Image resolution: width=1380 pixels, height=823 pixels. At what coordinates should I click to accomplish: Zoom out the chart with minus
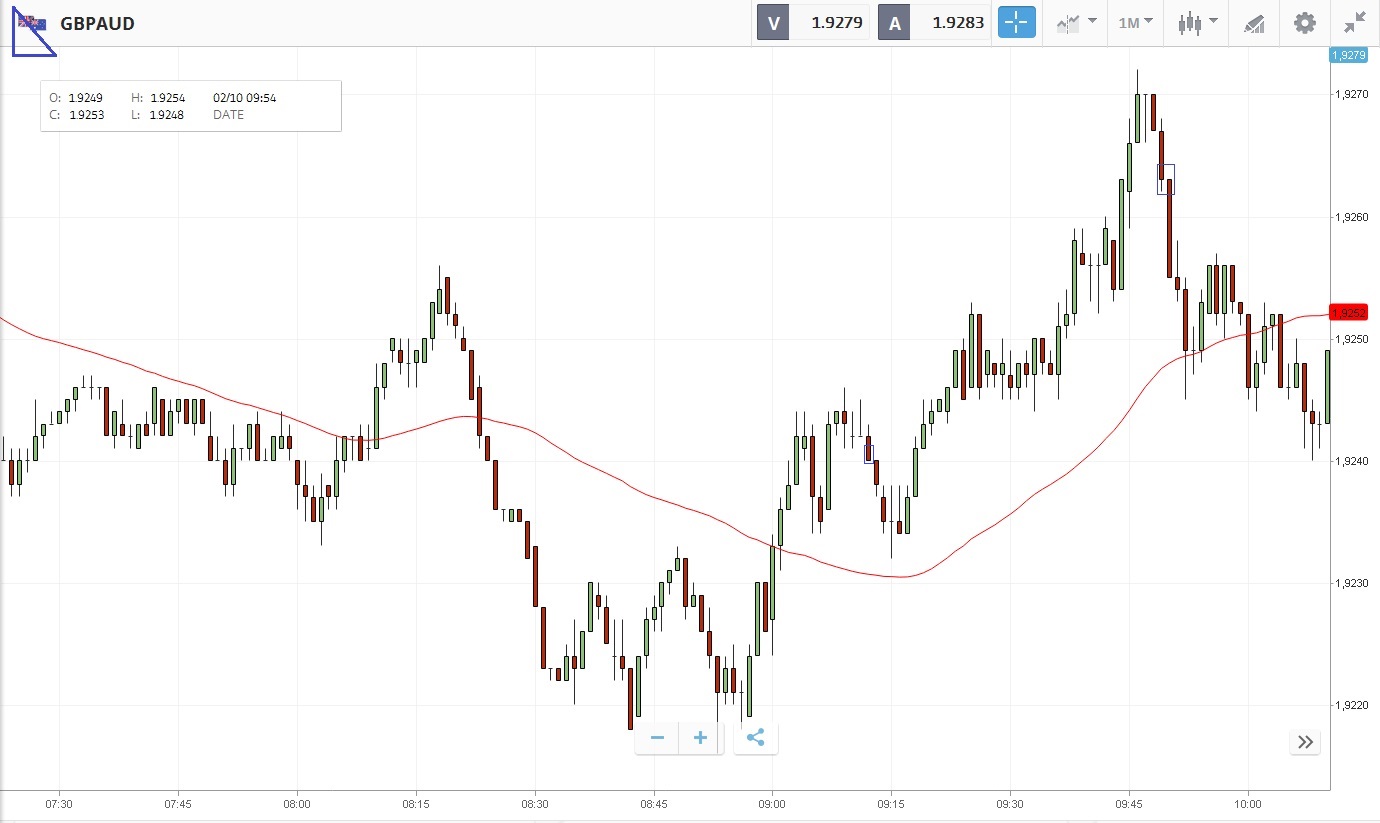pos(657,738)
